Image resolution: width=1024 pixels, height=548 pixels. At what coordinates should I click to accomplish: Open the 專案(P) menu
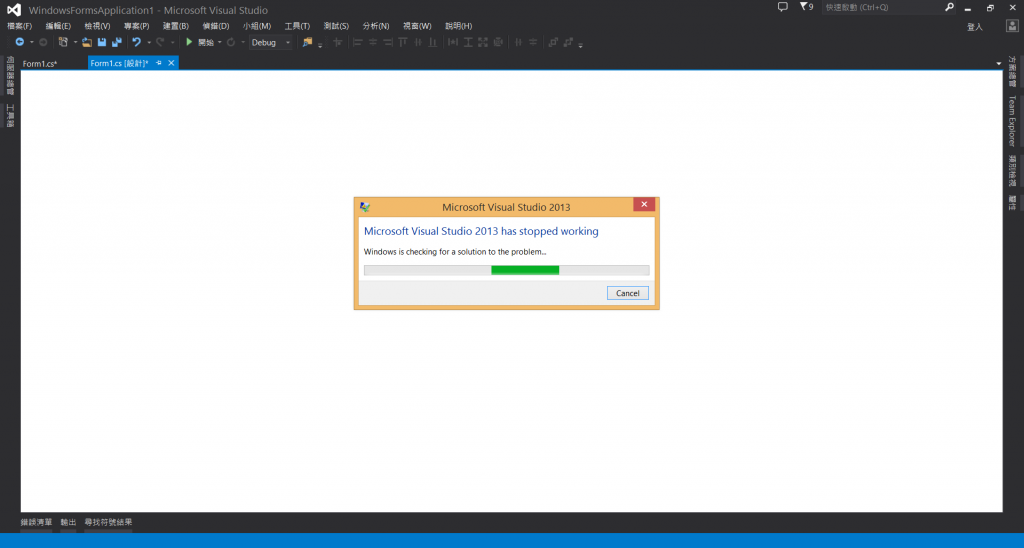(x=136, y=26)
